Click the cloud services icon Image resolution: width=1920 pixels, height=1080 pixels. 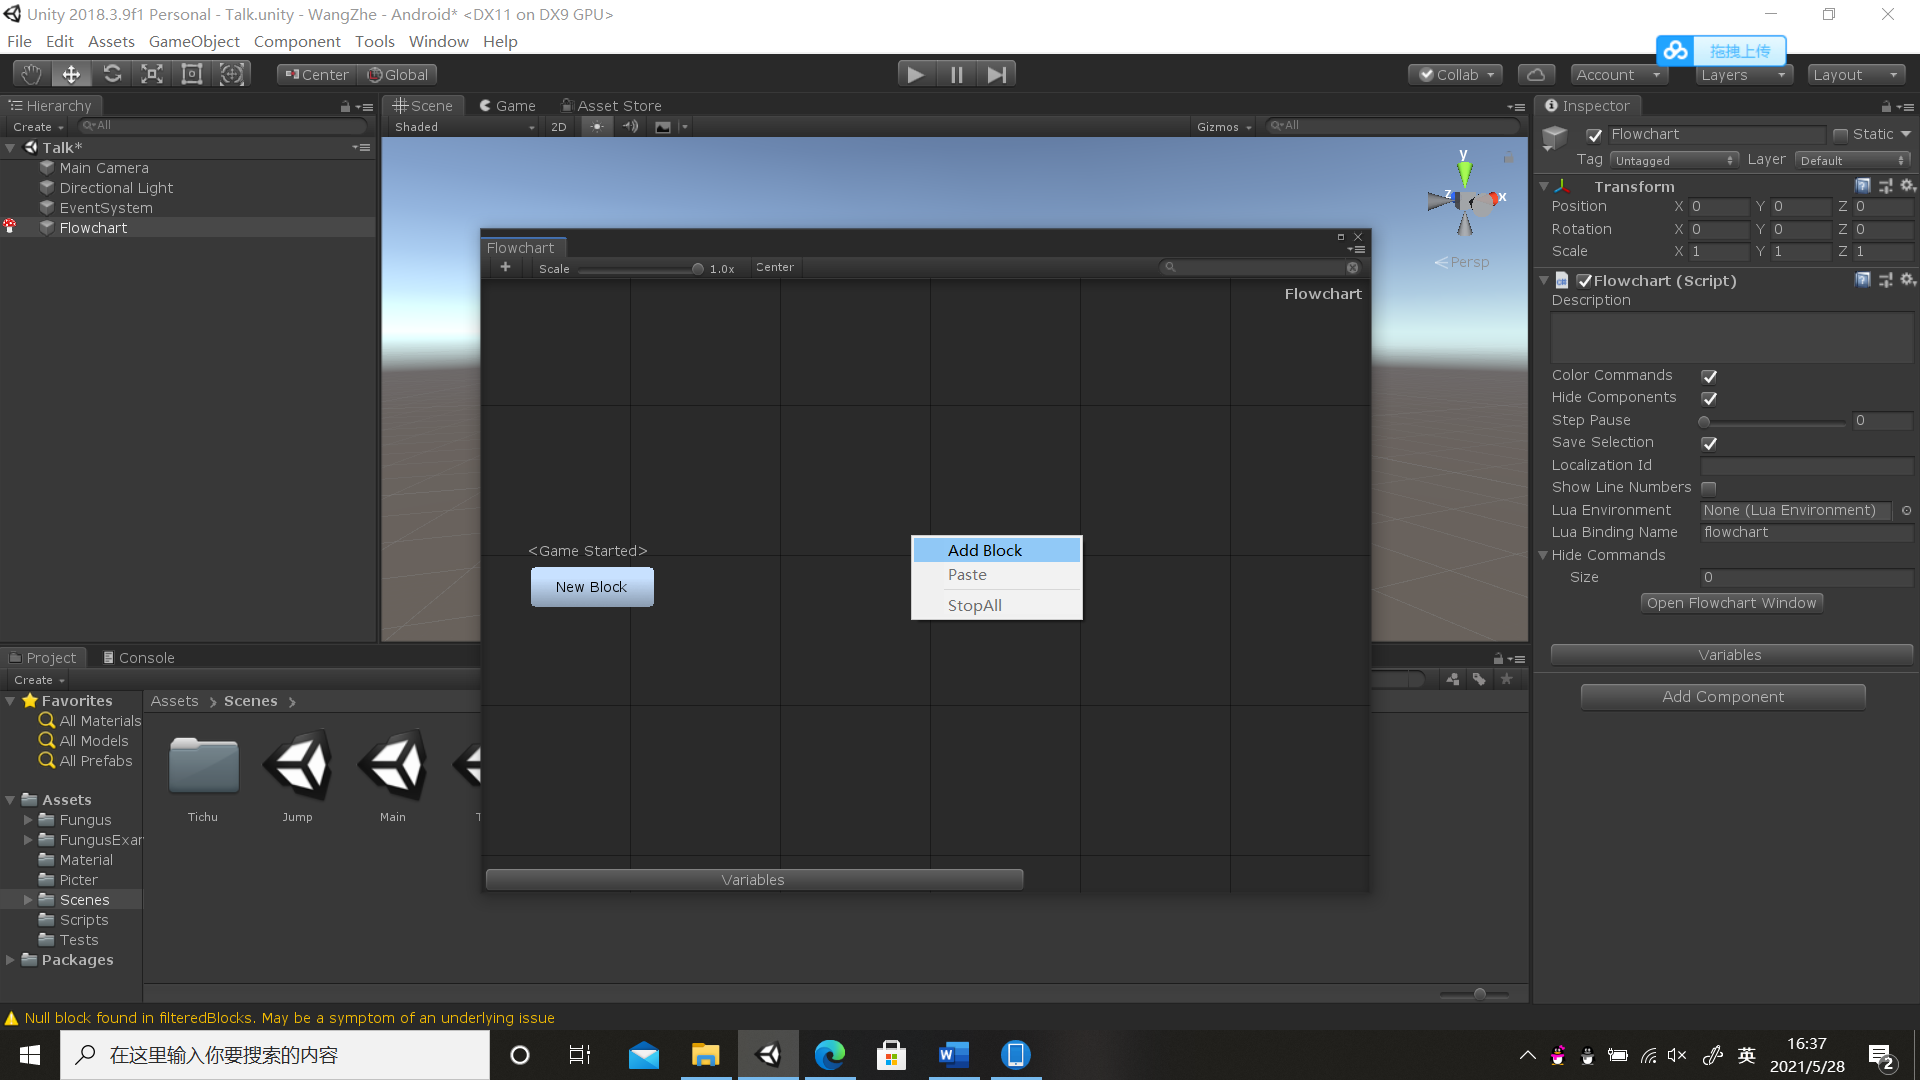point(1536,75)
